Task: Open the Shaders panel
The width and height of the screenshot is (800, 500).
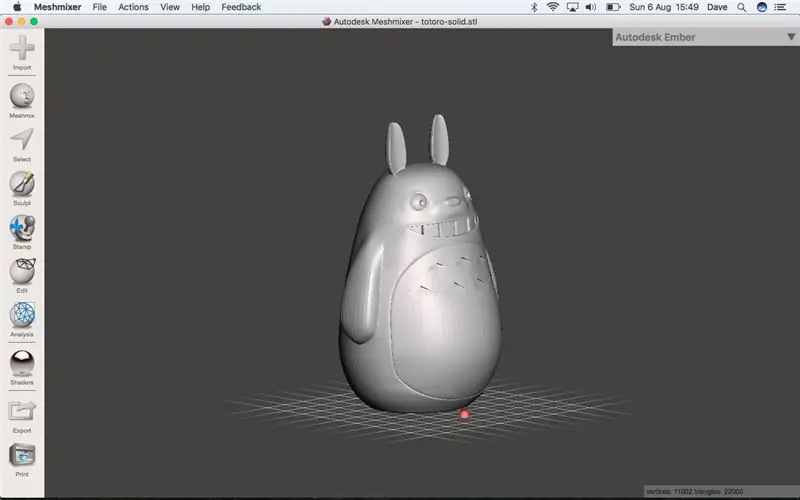Action: point(22,367)
